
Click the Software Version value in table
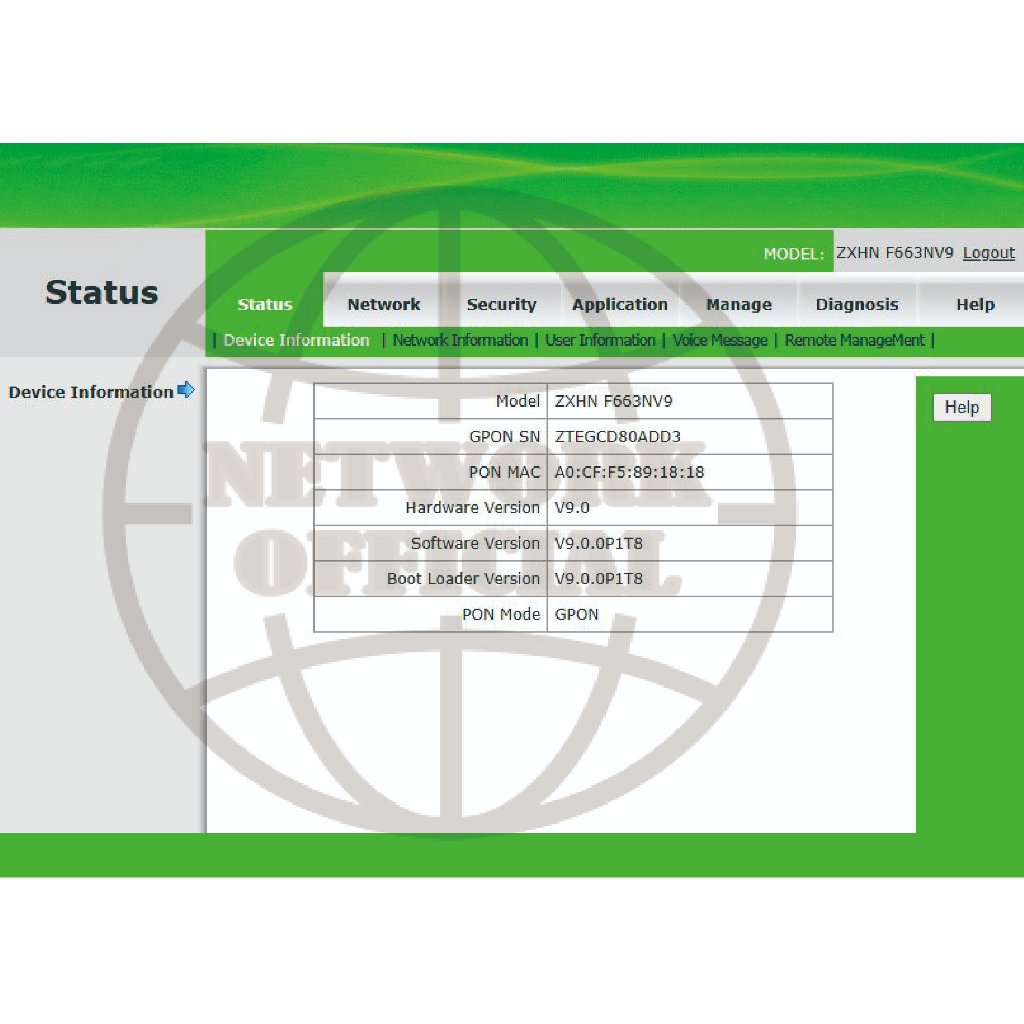pyautogui.click(x=599, y=543)
